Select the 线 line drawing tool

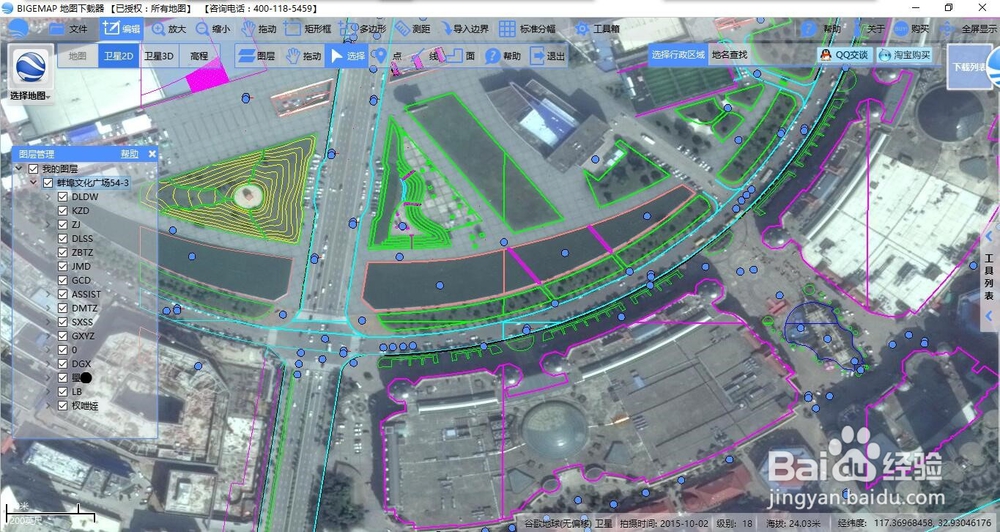click(425, 56)
